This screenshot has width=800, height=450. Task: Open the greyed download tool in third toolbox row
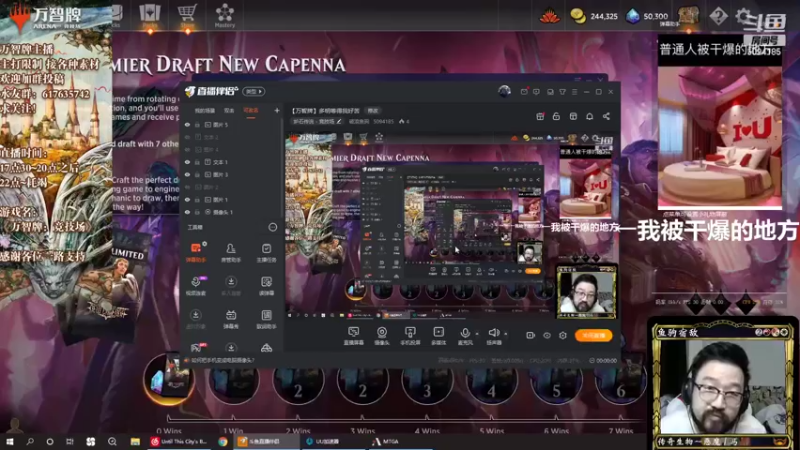(x=196, y=319)
